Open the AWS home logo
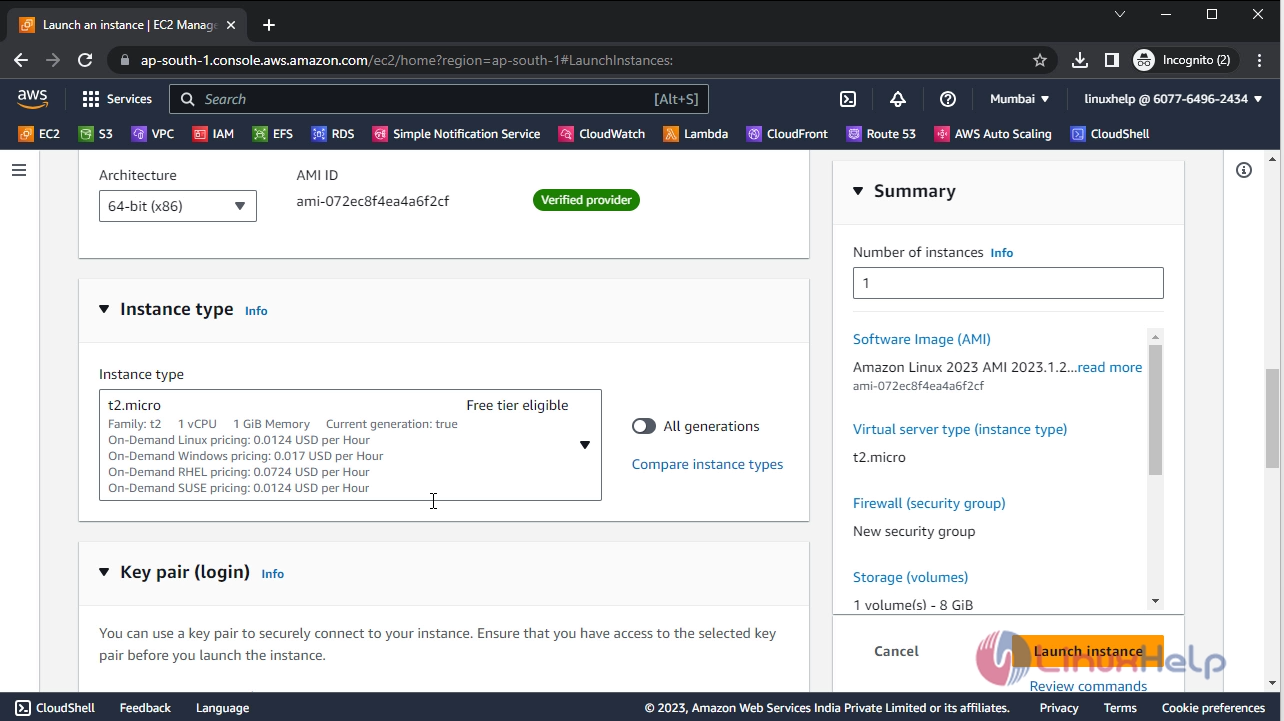Viewport: 1284px width, 721px height. (32, 98)
